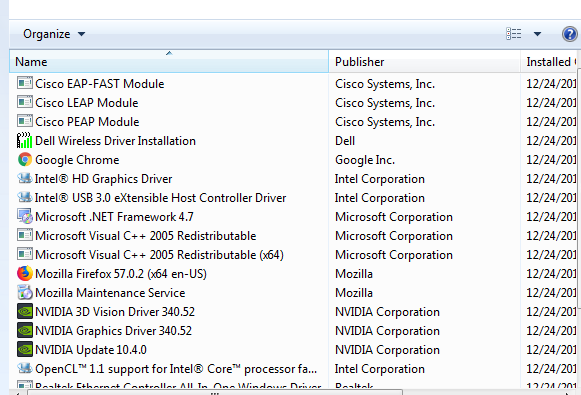Image resolution: width=581 pixels, height=395 pixels.
Task: Click the Mozilla Firefox icon
Action: coord(25,273)
